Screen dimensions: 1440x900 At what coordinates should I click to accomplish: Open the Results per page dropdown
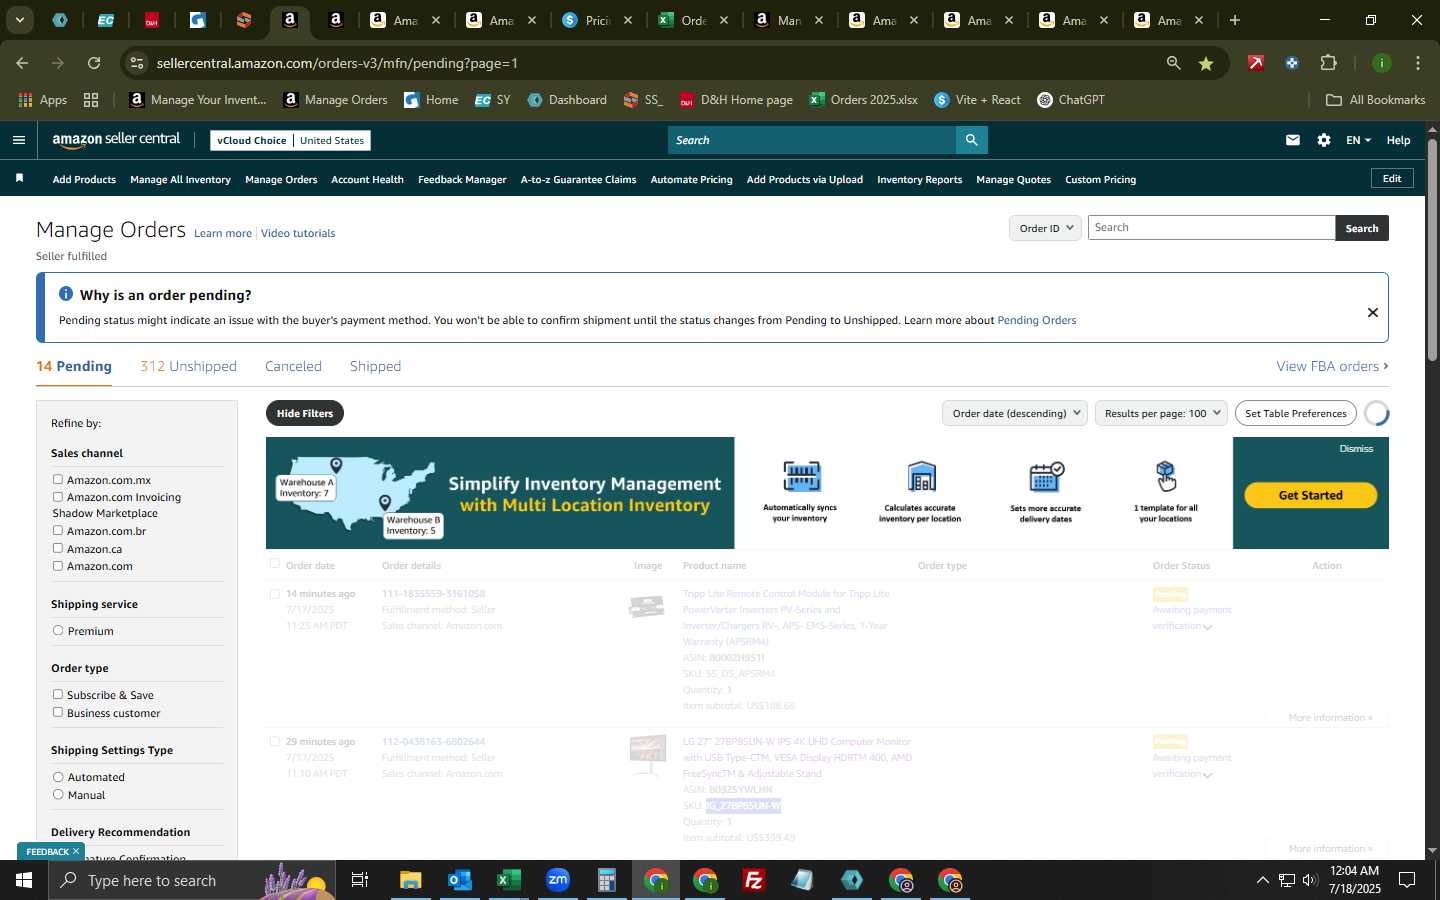1161,413
